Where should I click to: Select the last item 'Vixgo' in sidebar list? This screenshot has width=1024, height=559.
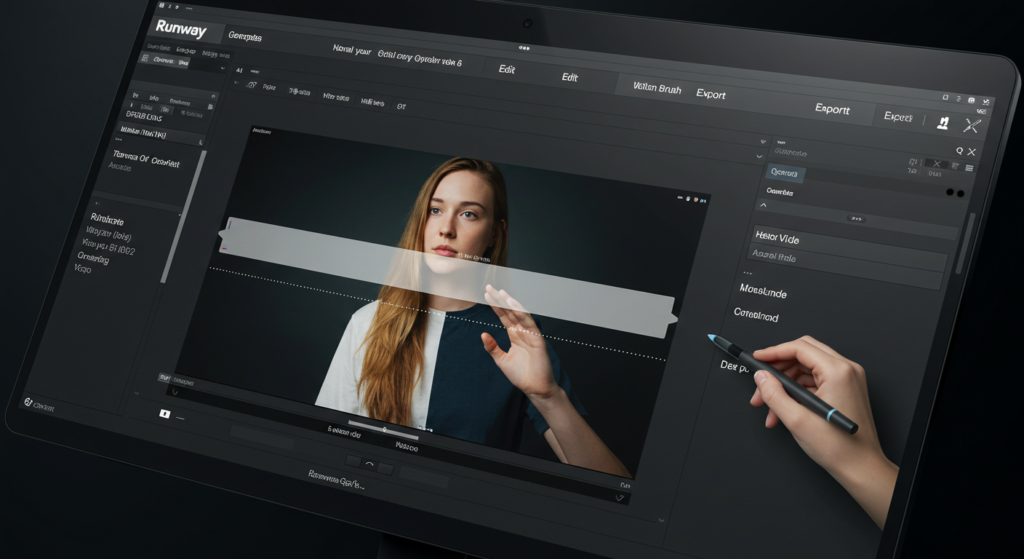click(x=82, y=268)
